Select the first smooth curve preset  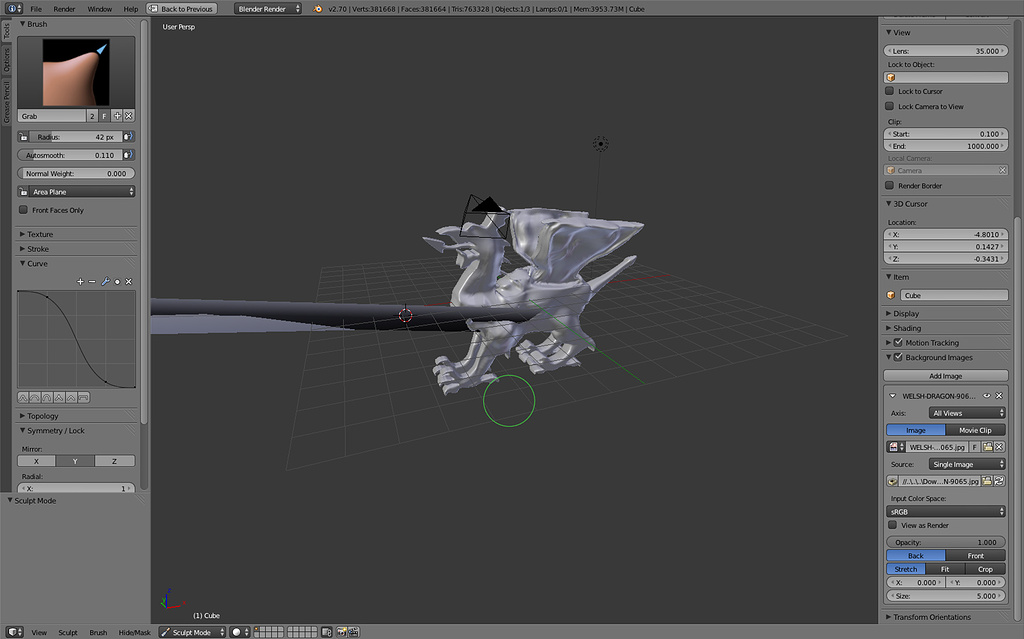23,397
